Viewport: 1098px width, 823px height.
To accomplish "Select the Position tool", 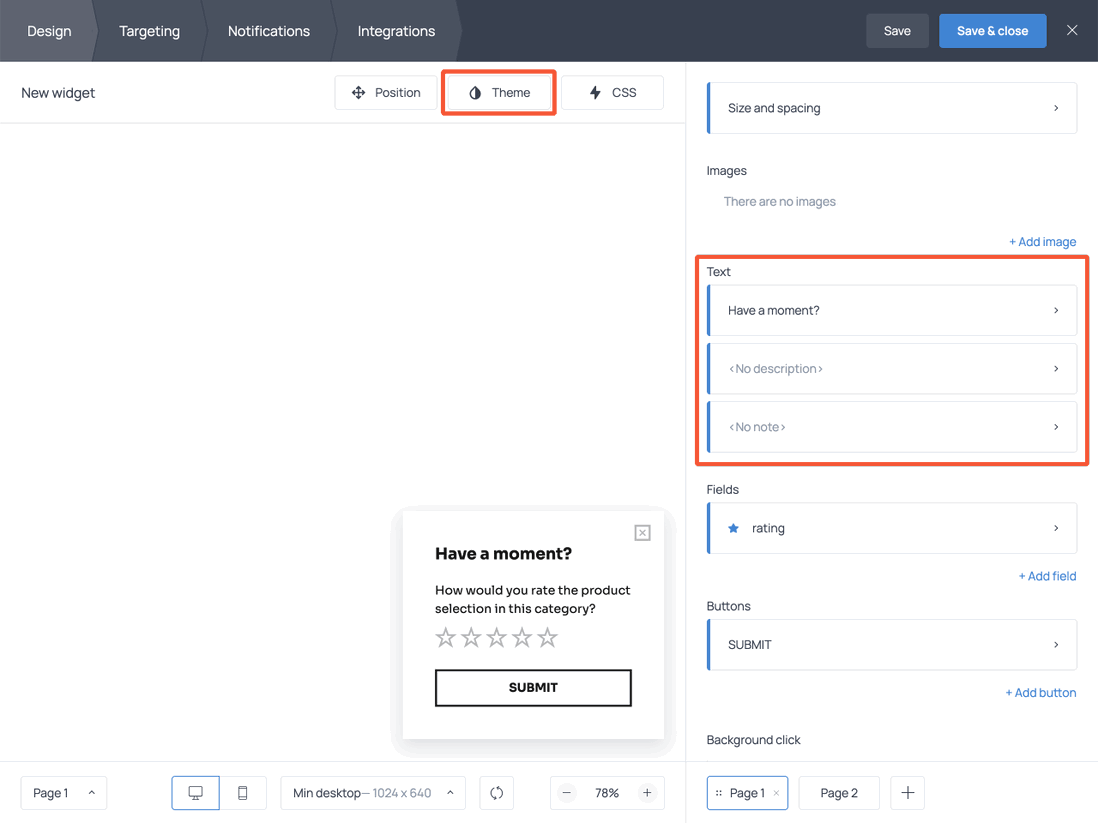I will click(x=386, y=92).
